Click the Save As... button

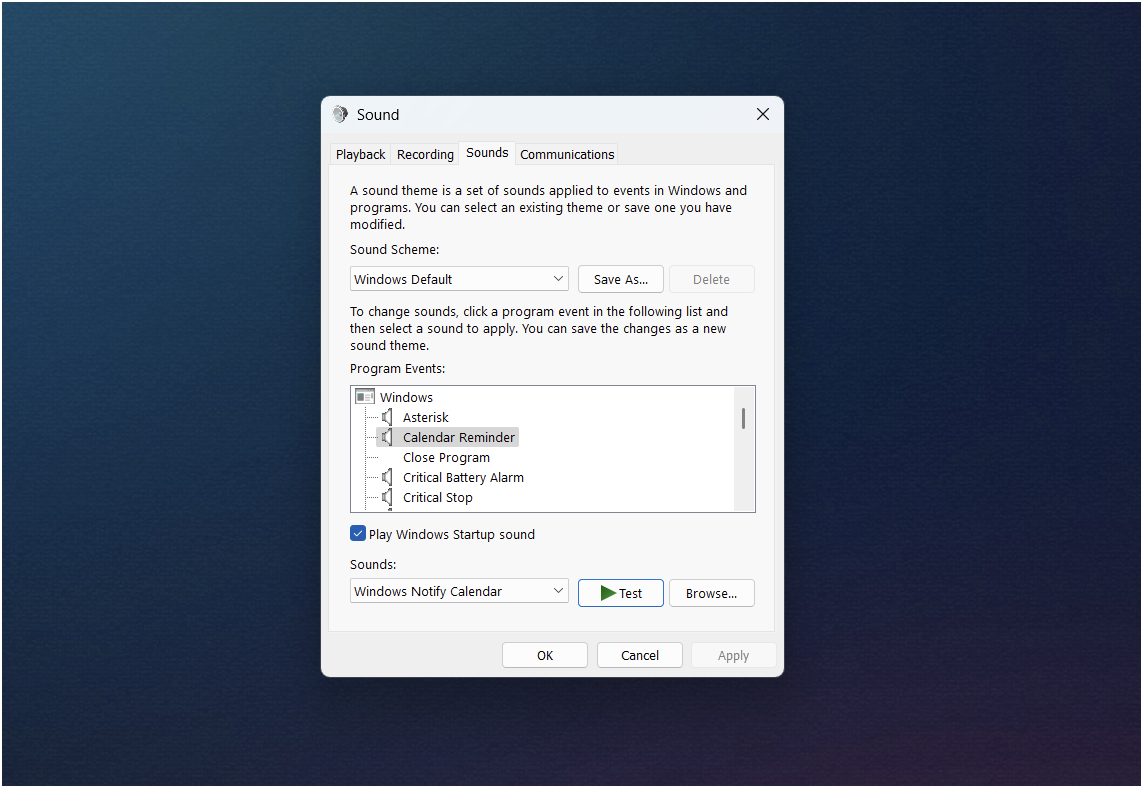pyautogui.click(x=620, y=279)
